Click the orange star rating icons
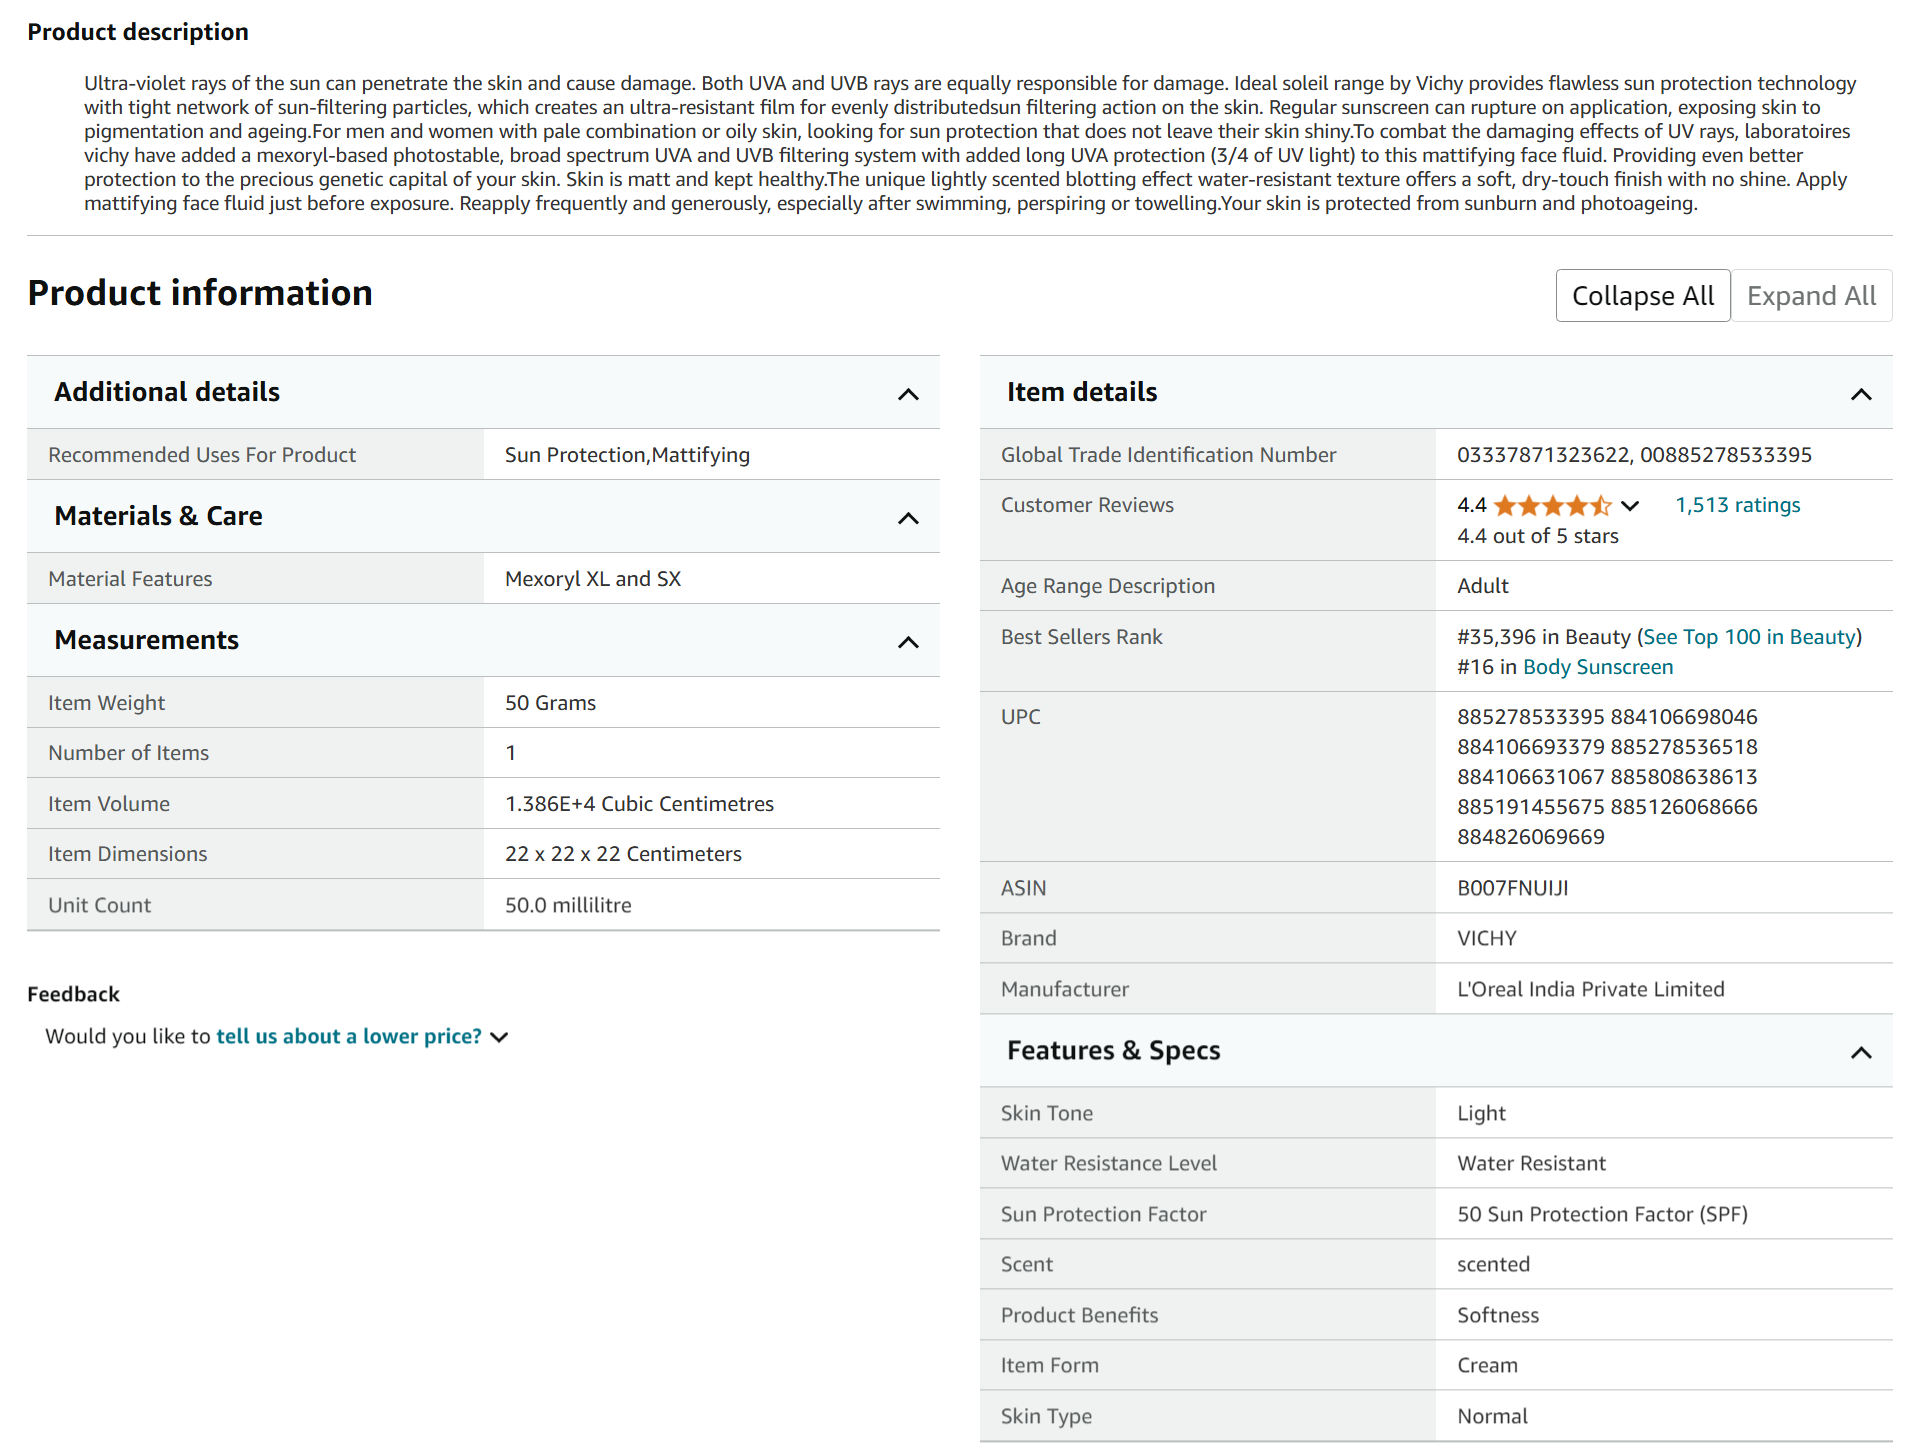The width and height of the screenshot is (1908, 1451). (1551, 506)
